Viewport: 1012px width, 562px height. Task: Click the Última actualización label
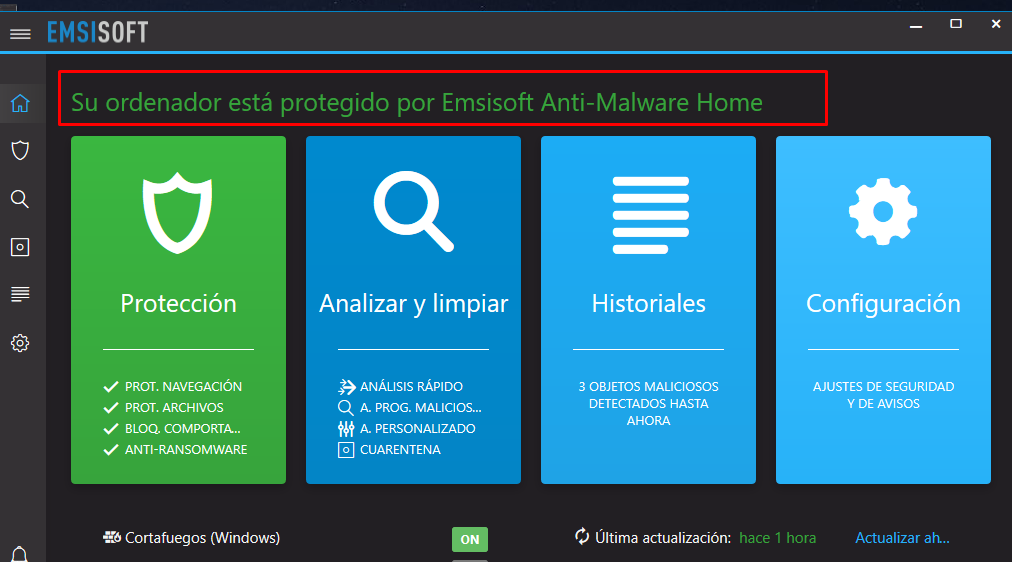(x=663, y=537)
